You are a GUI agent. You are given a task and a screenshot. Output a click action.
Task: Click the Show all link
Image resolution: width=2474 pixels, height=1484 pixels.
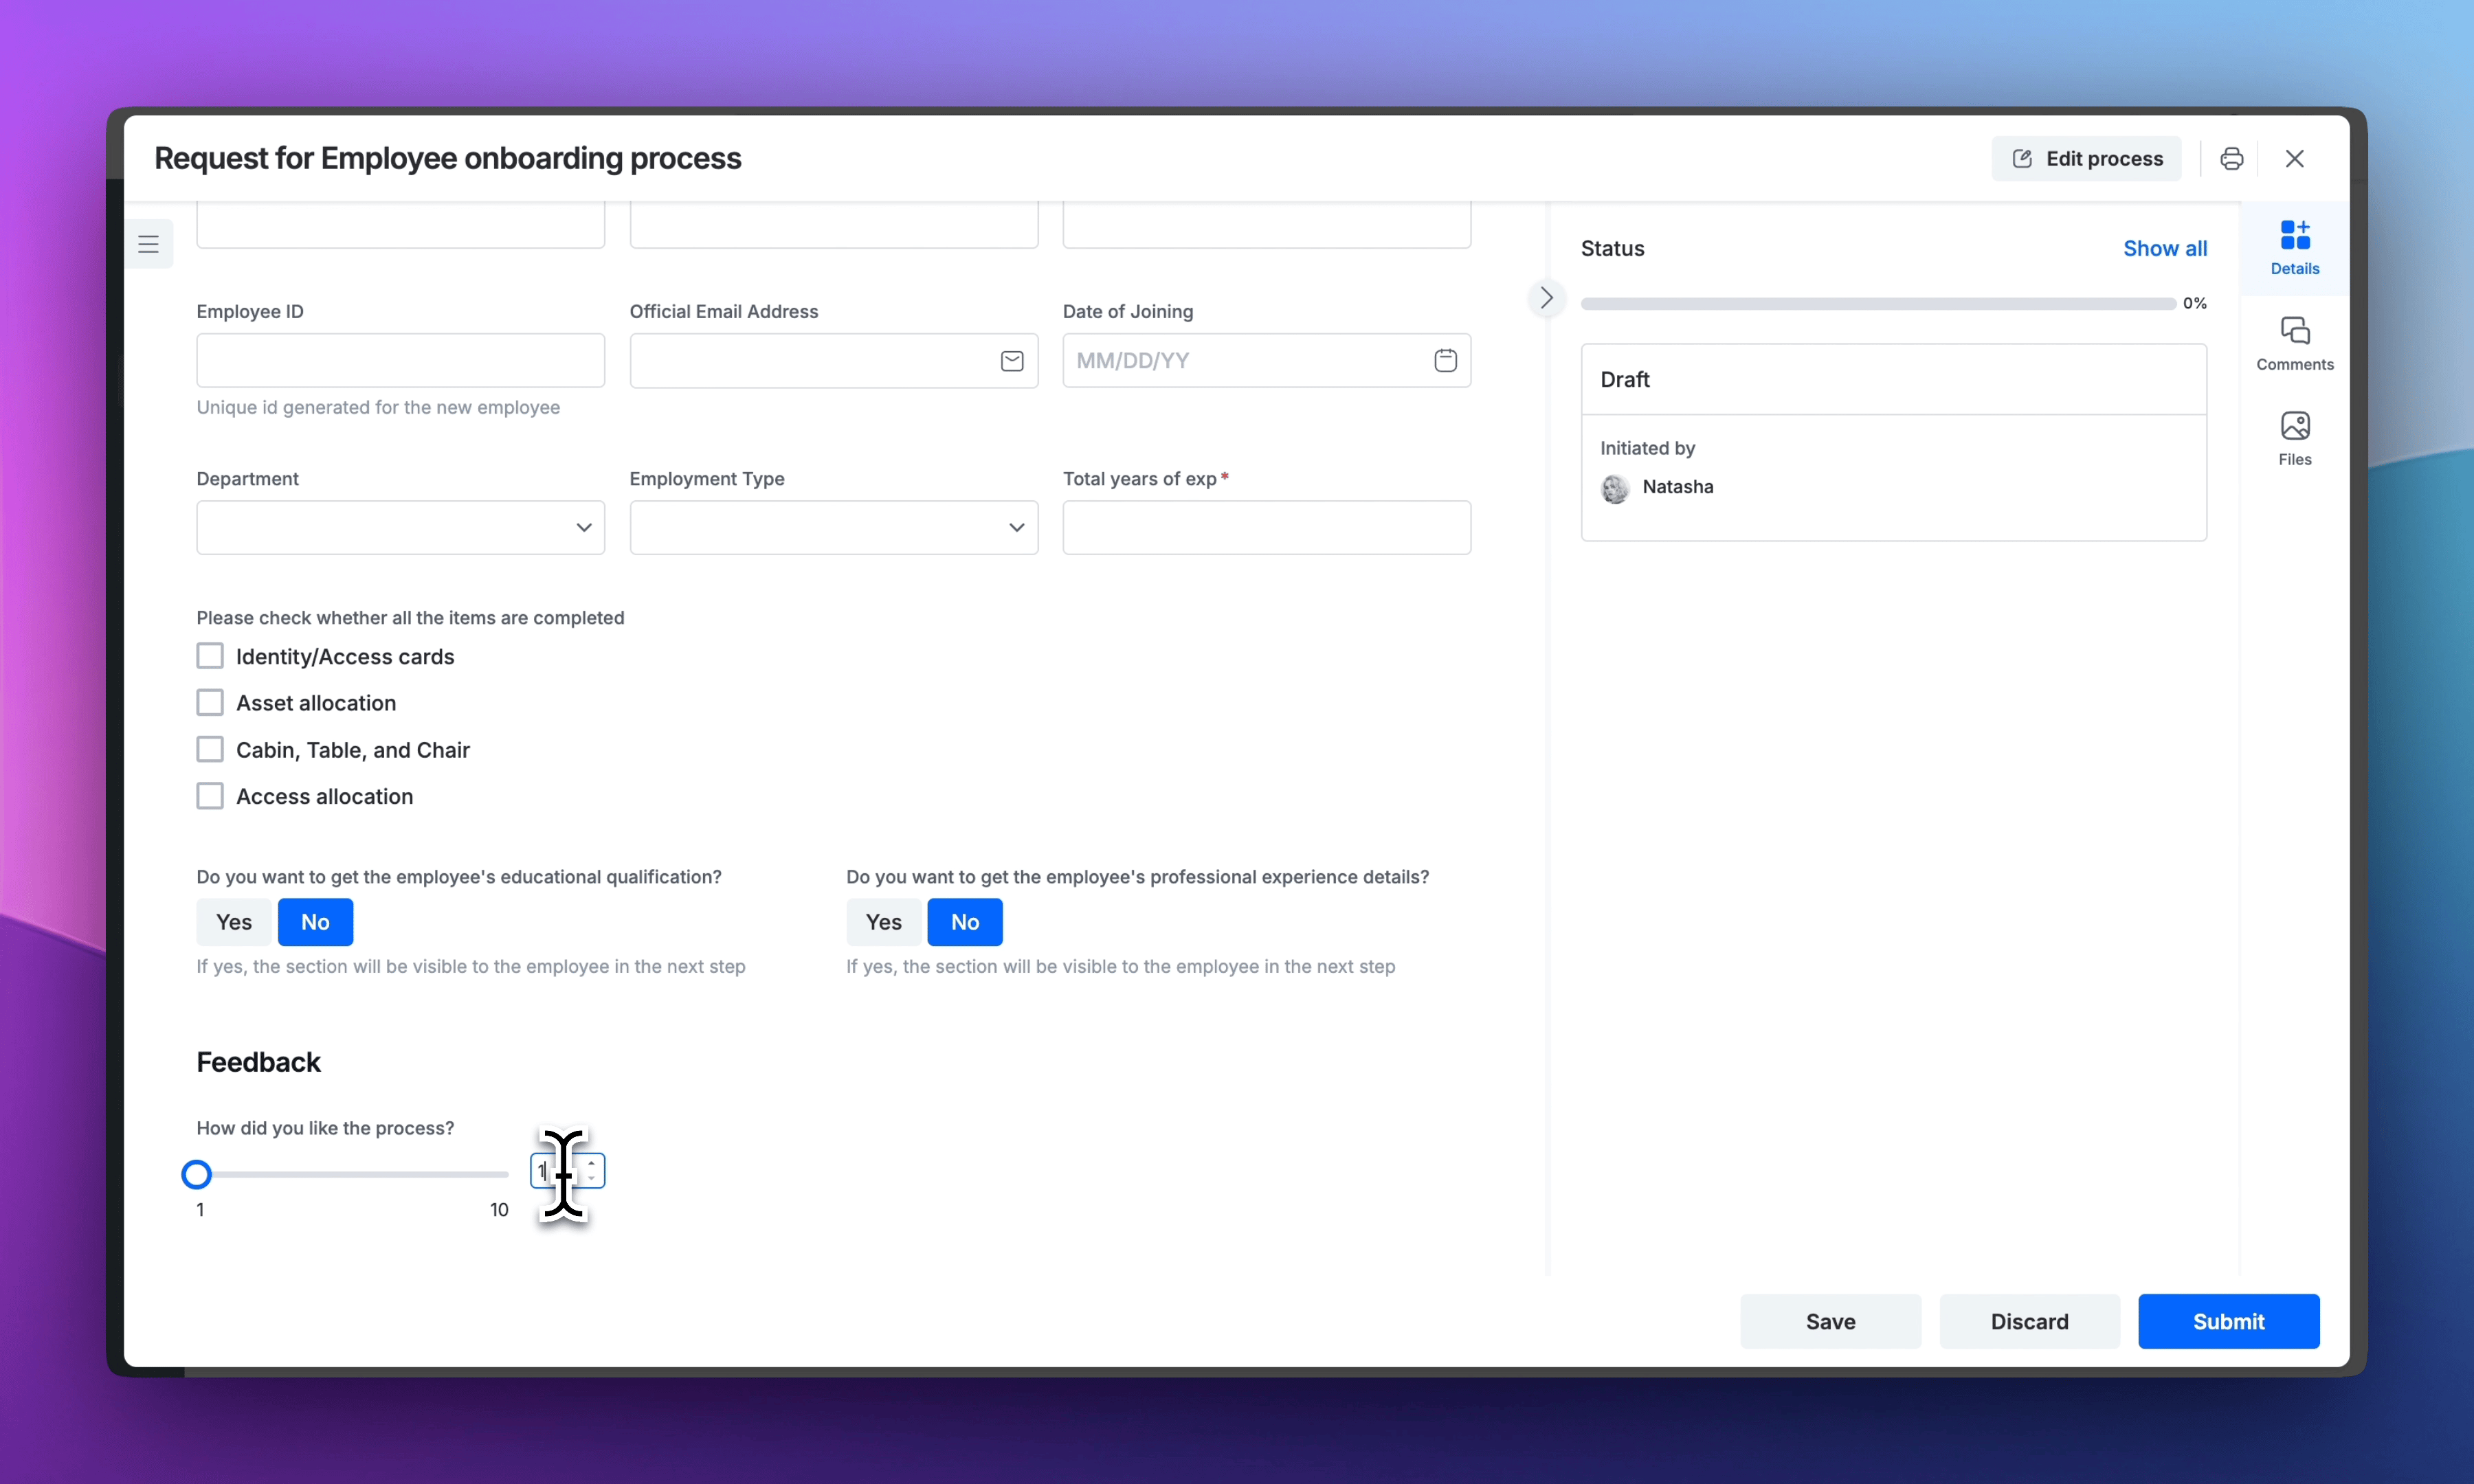point(2164,248)
